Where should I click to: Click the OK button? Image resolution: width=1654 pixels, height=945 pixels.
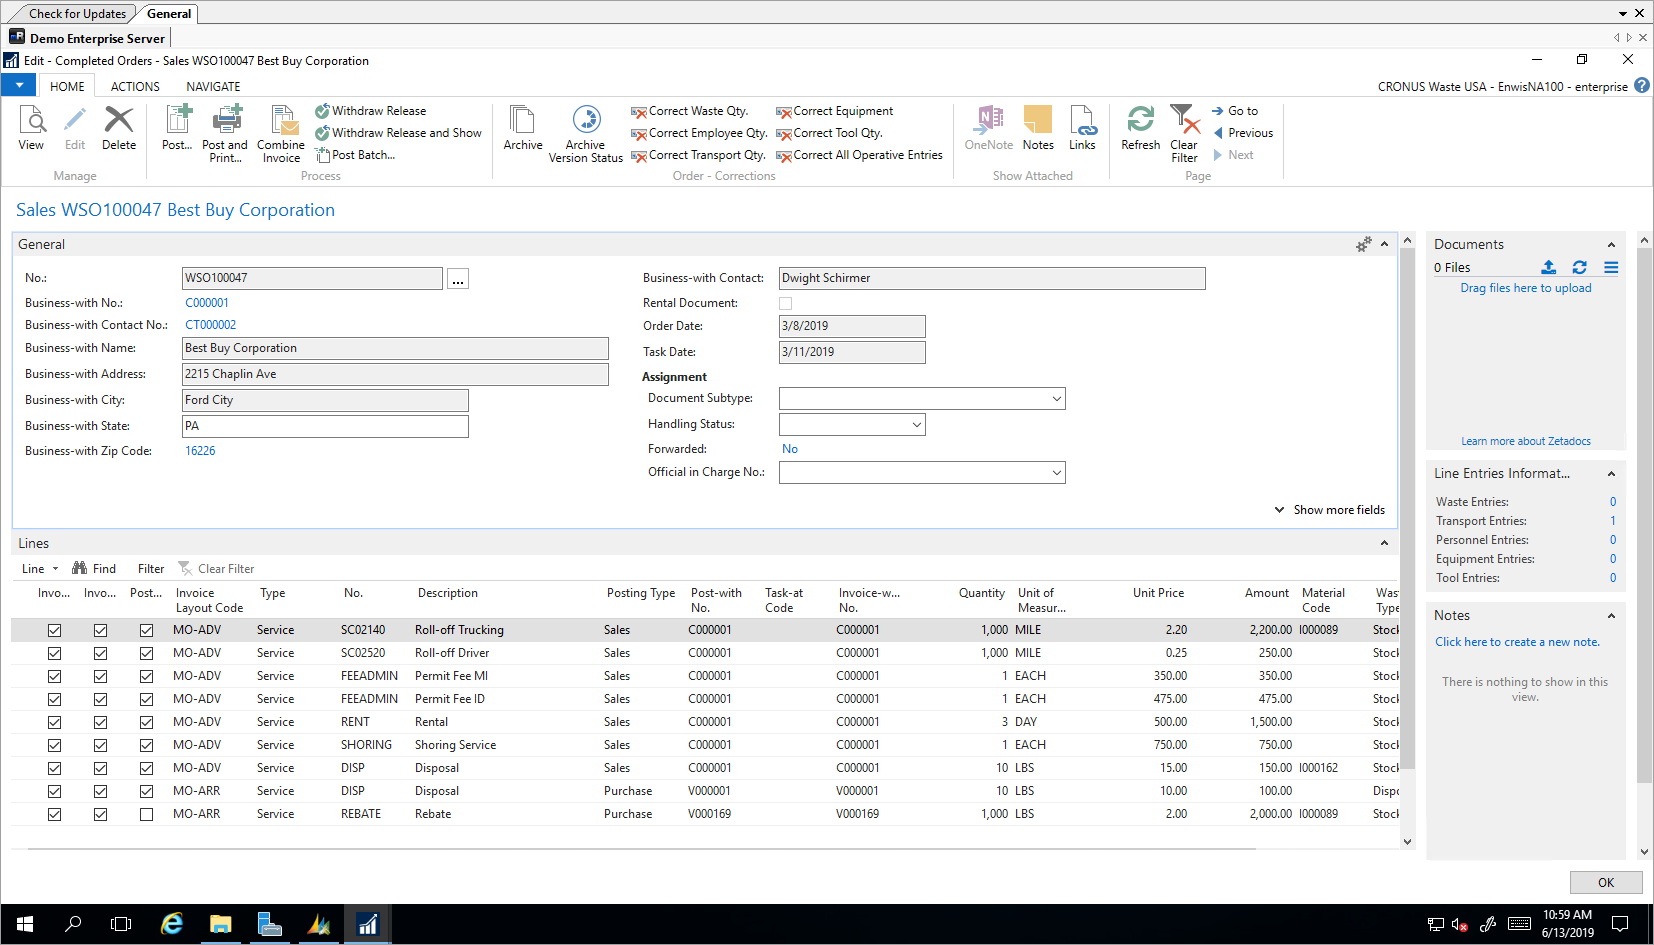(x=1606, y=882)
